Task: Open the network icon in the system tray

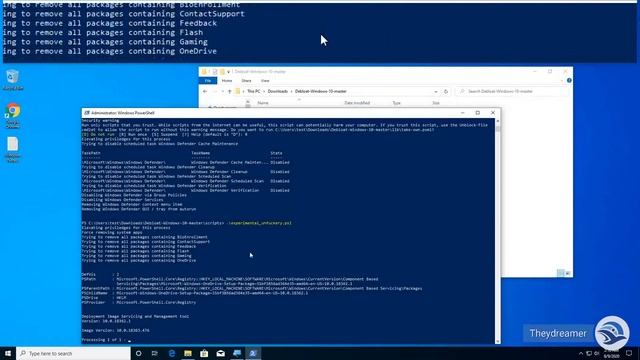Action: tap(589, 353)
